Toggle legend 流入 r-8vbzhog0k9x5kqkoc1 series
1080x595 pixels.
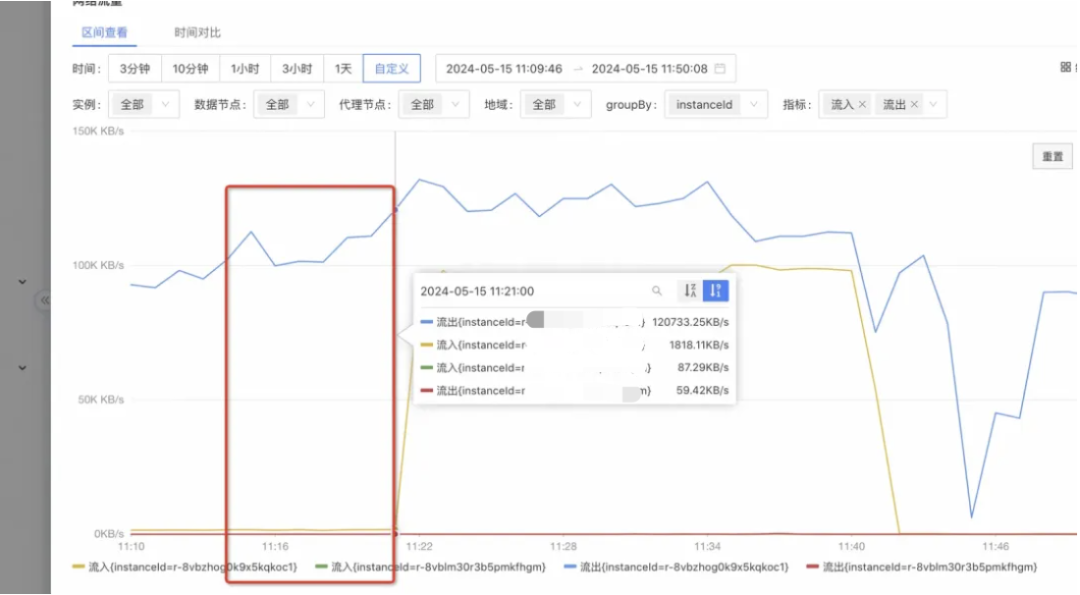185,567
